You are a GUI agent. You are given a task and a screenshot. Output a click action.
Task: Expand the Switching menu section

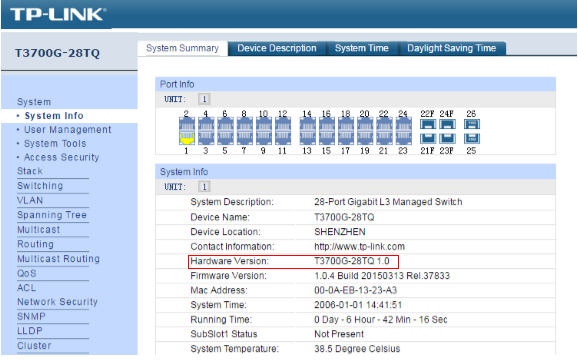pos(40,185)
